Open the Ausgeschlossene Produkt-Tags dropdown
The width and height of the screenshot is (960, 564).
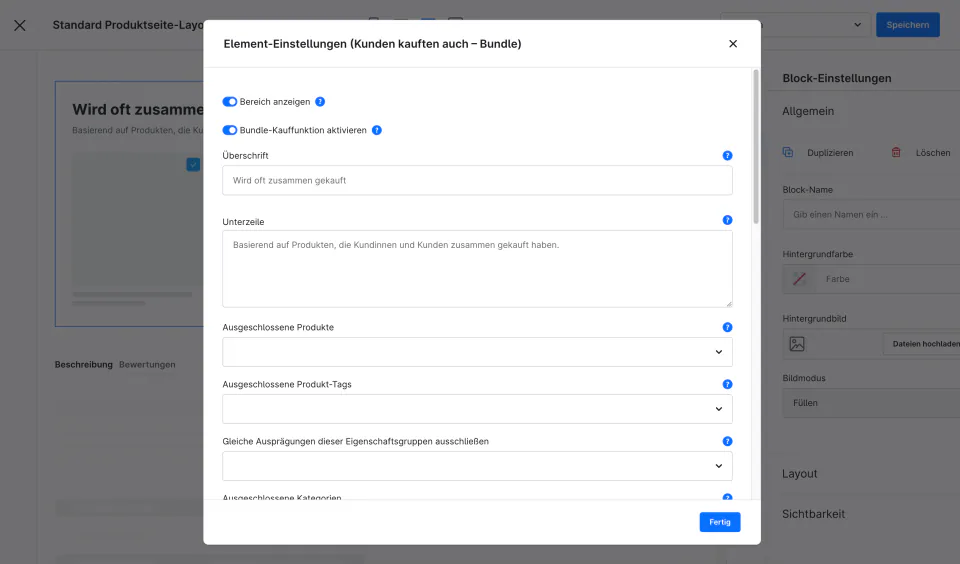(x=477, y=409)
